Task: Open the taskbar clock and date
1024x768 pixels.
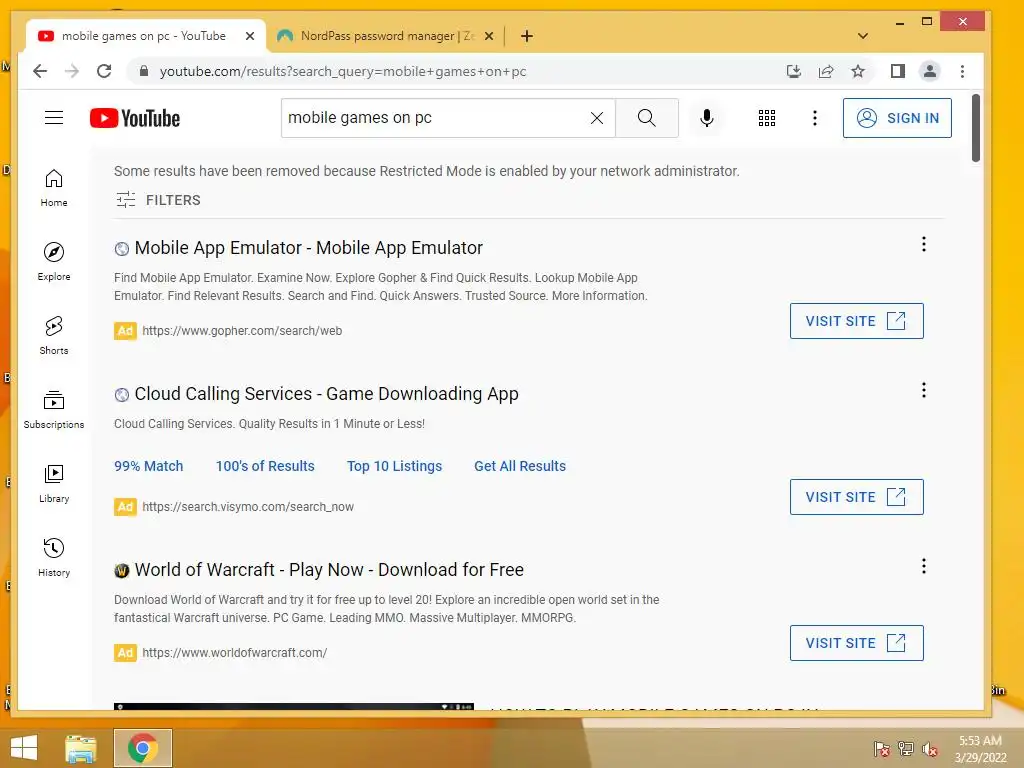Action: coord(980,748)
